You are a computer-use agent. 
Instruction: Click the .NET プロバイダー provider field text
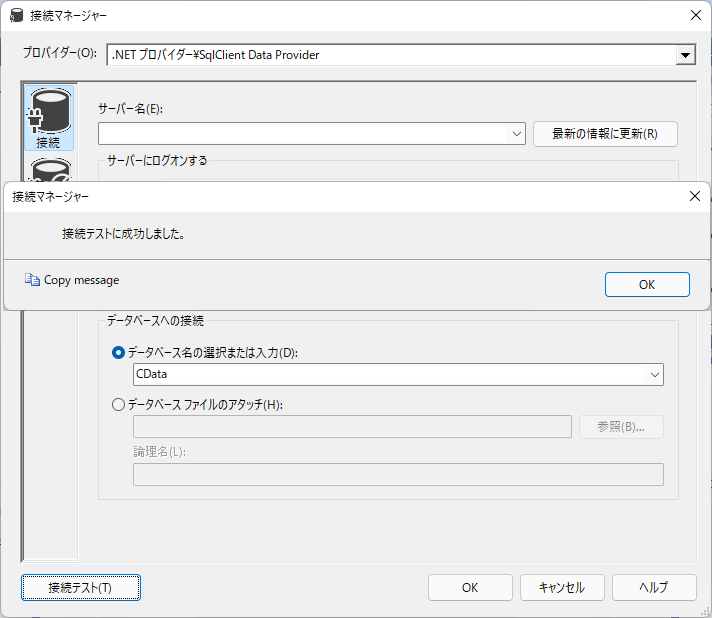215,55
